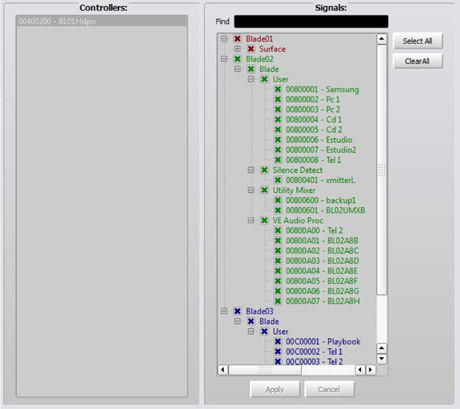Toggle the red X checkbox beside Blade01
The image size is (460, 409).
(237, 39)
